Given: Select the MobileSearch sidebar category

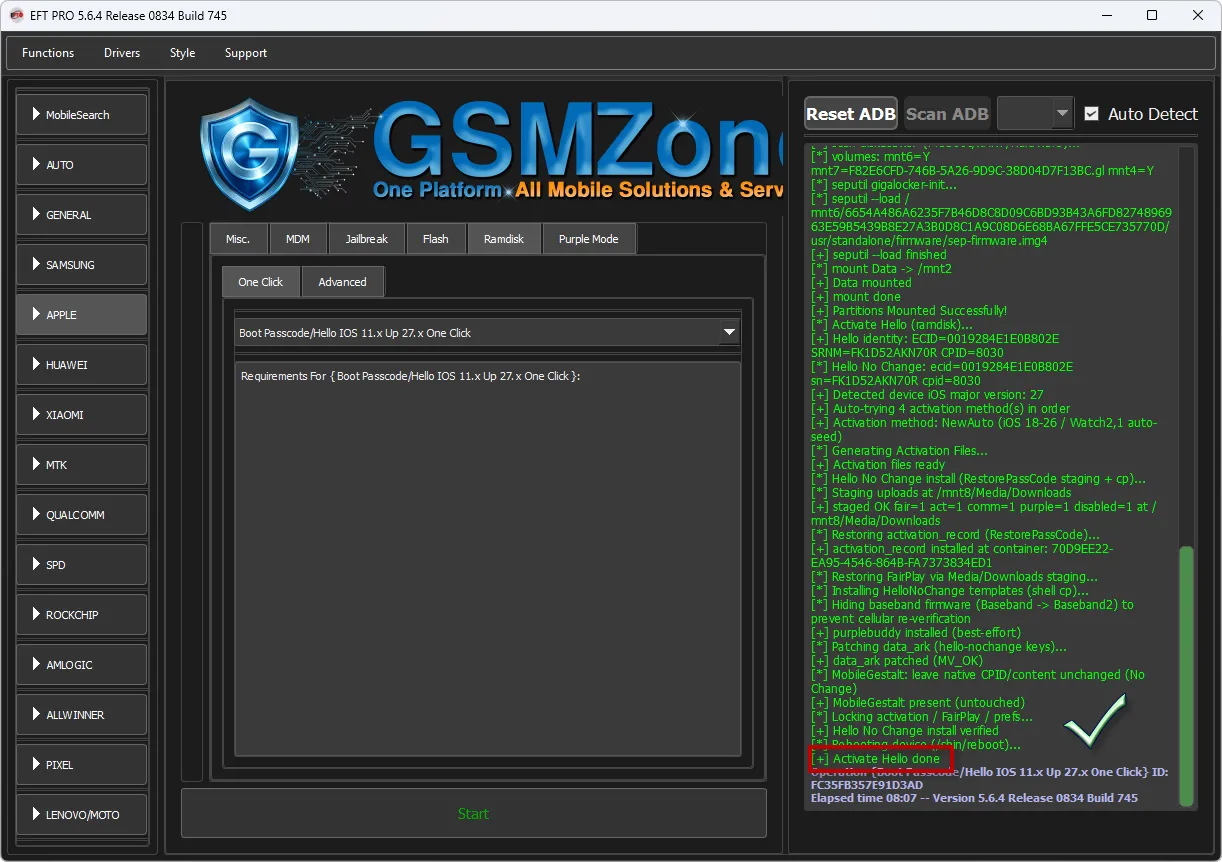Looking at the screenshot, I should [x=82, y=115].
